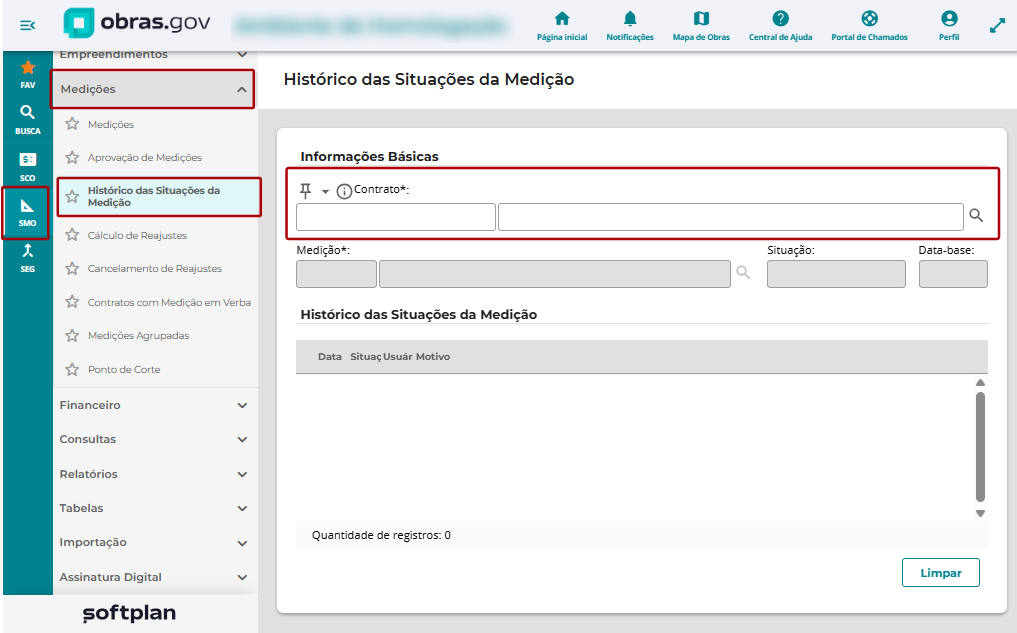Screen dimensions: 1017x633
Task: Sort by the Motivo column header
Action: 433,357
